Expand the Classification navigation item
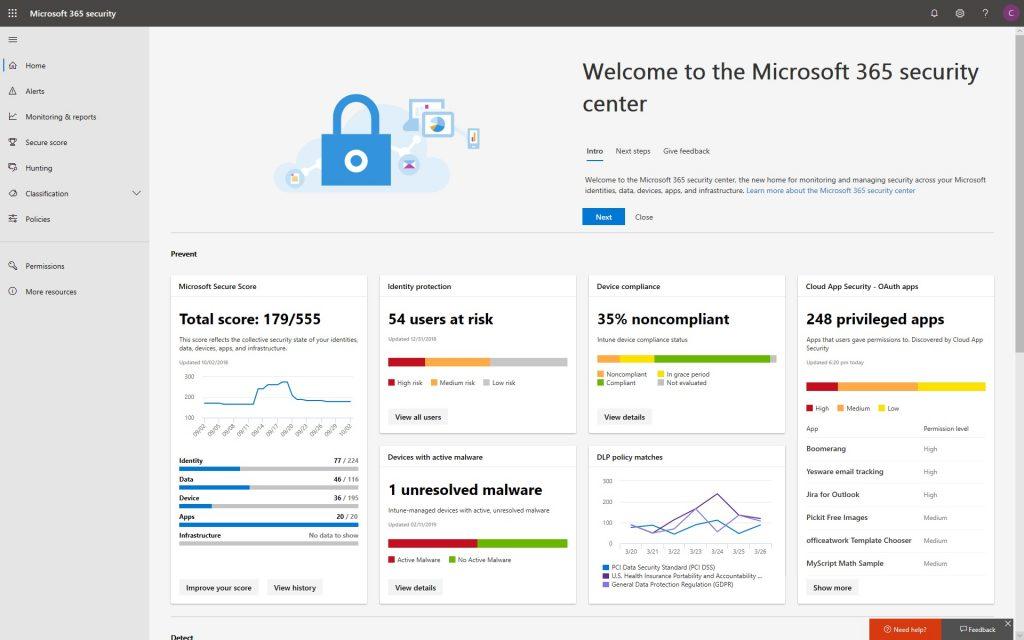Viewport: 1024px width, 640px height. 136,193
